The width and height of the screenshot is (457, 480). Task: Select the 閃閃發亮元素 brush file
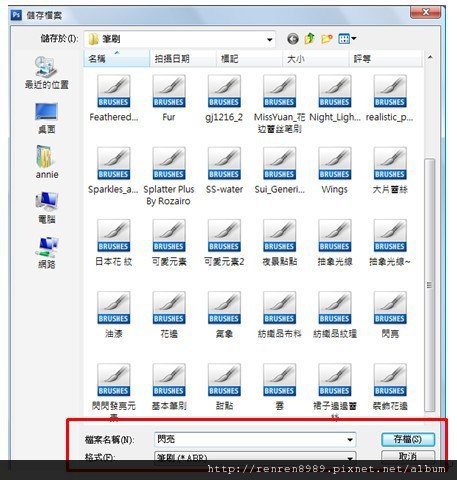[113, 392]
